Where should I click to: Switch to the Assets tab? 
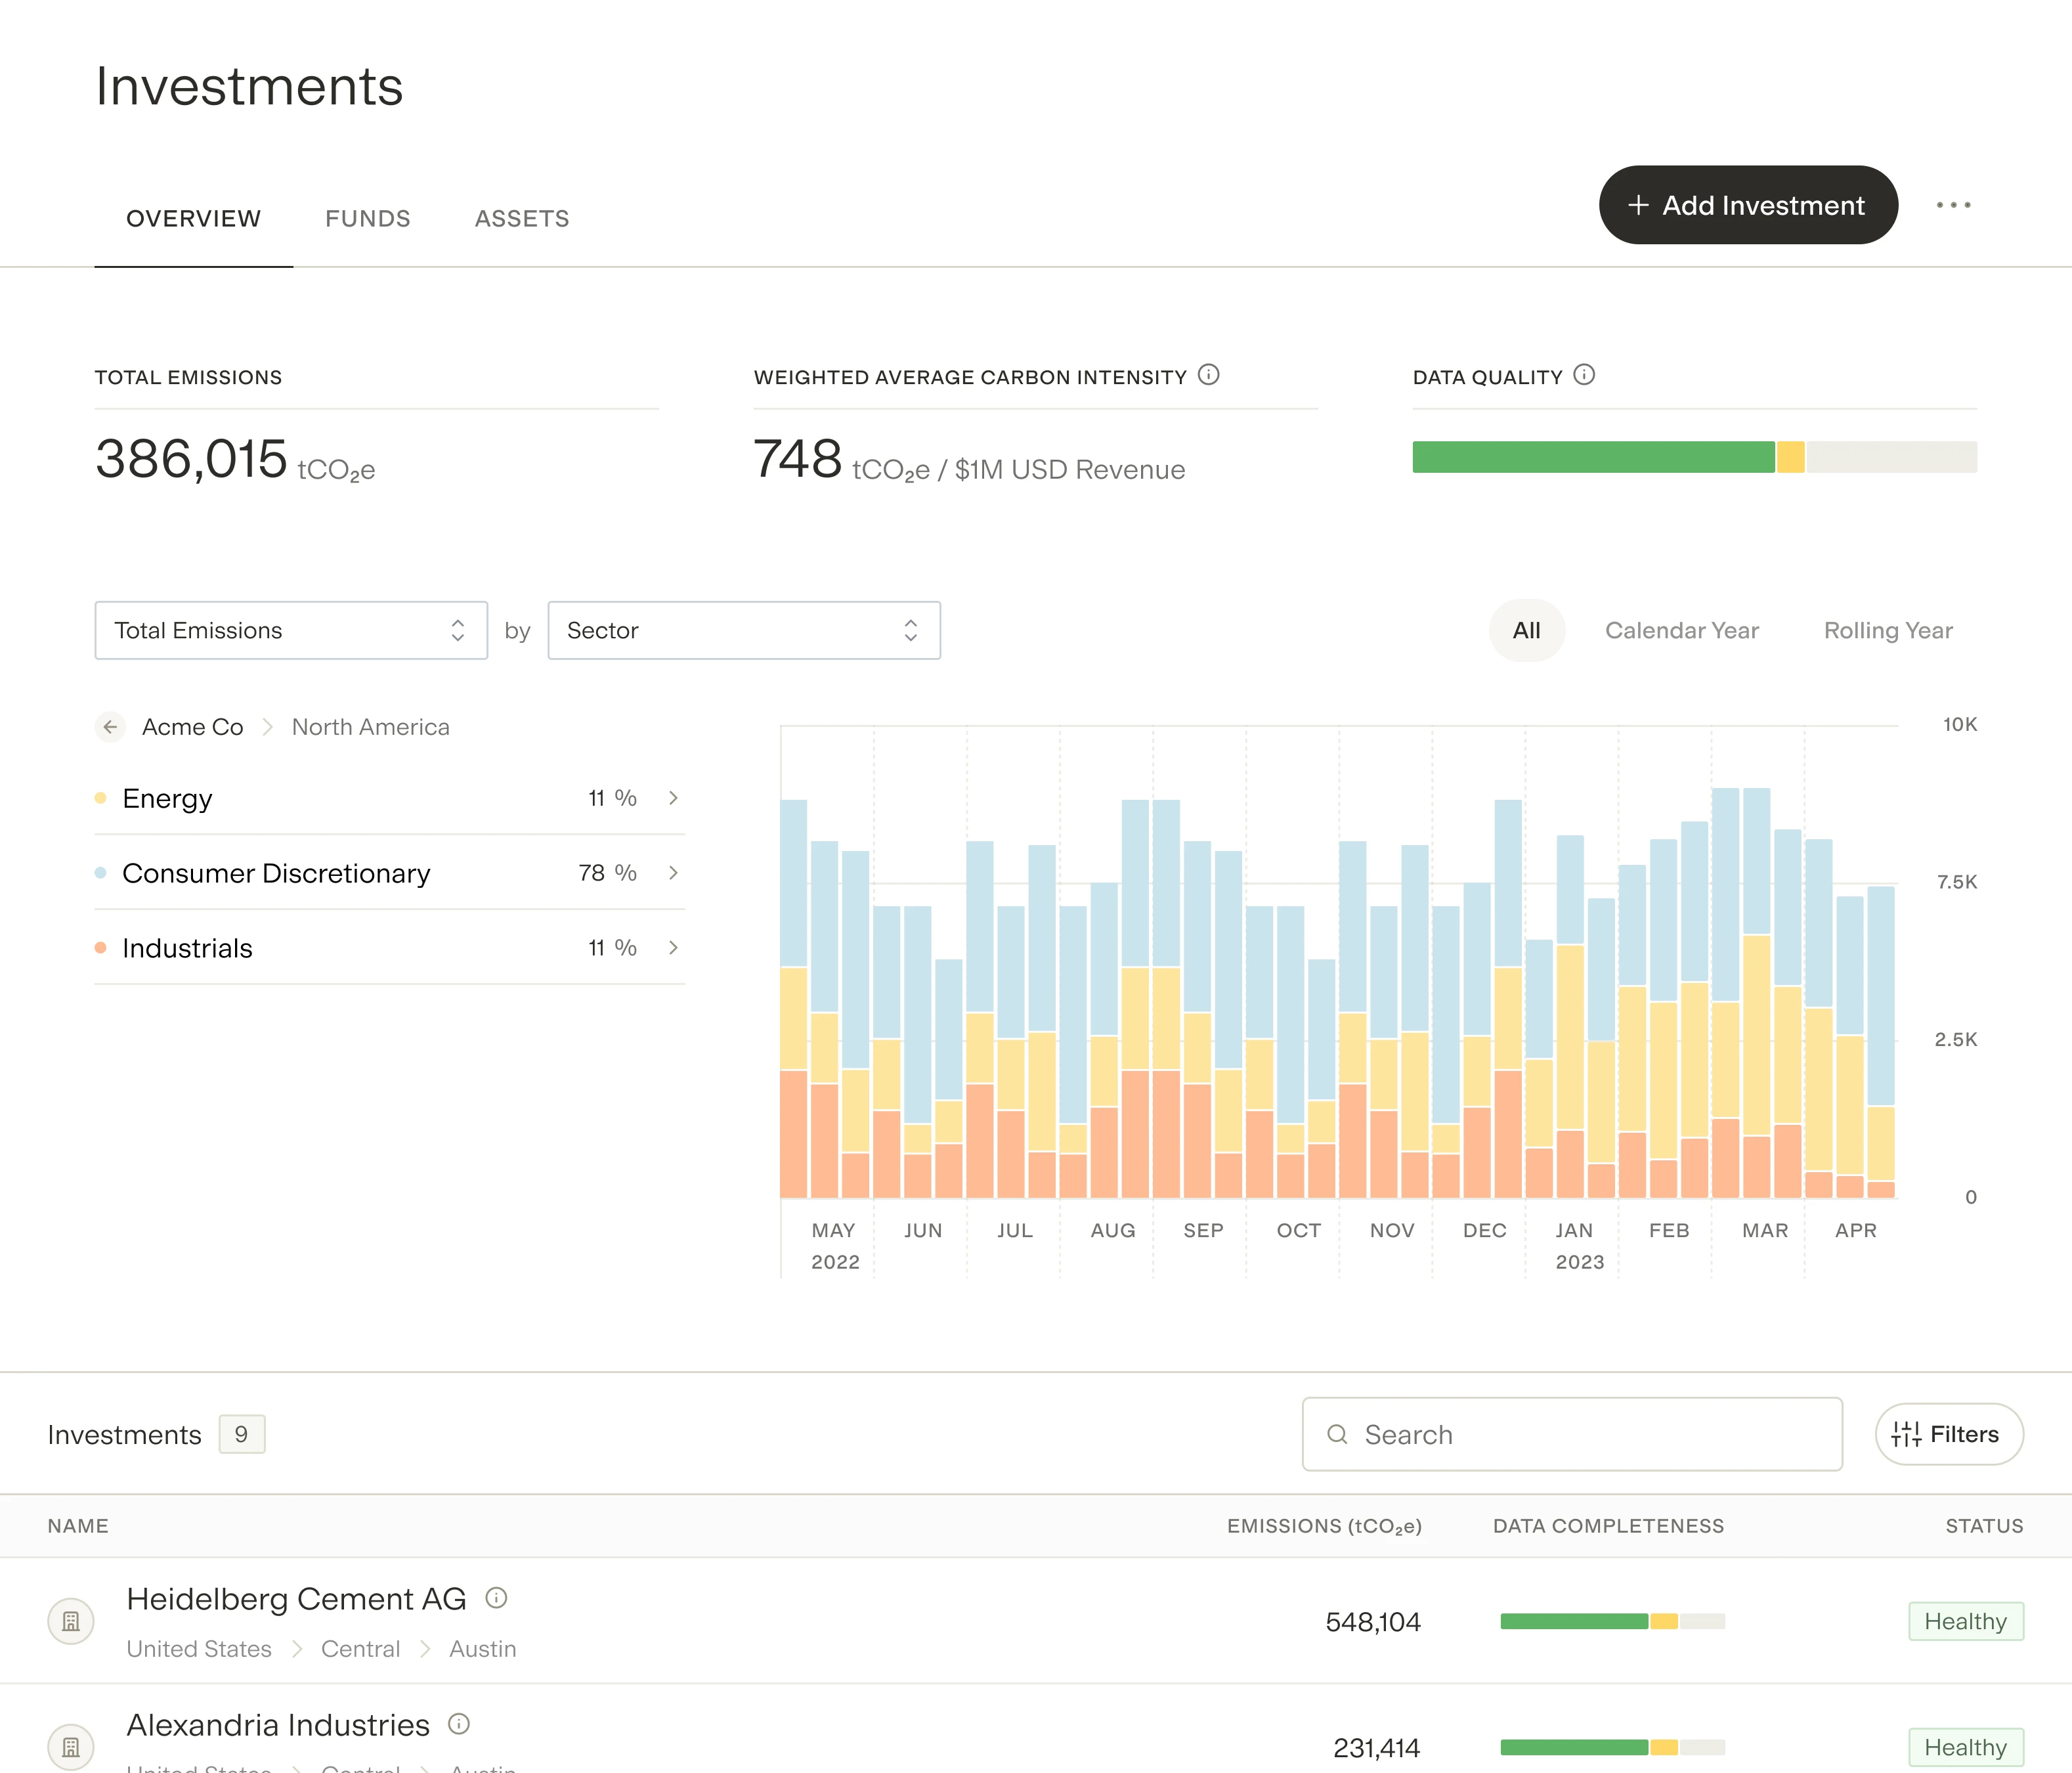click(522, 218)
